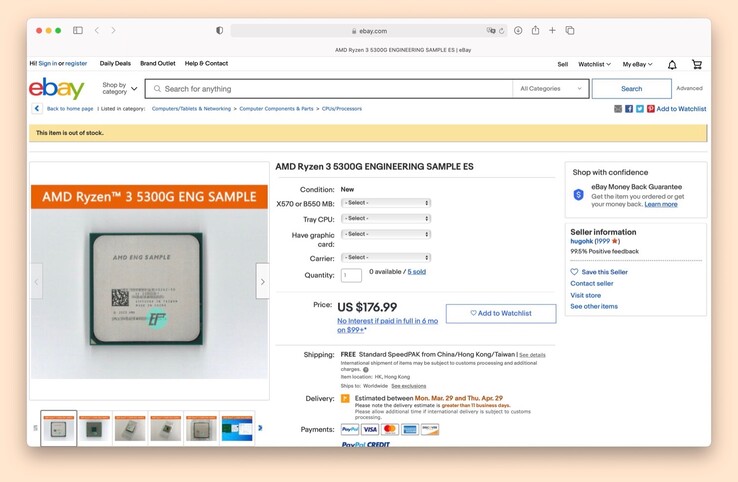Open a new tab with plus icon

click(x=552, y=31)
